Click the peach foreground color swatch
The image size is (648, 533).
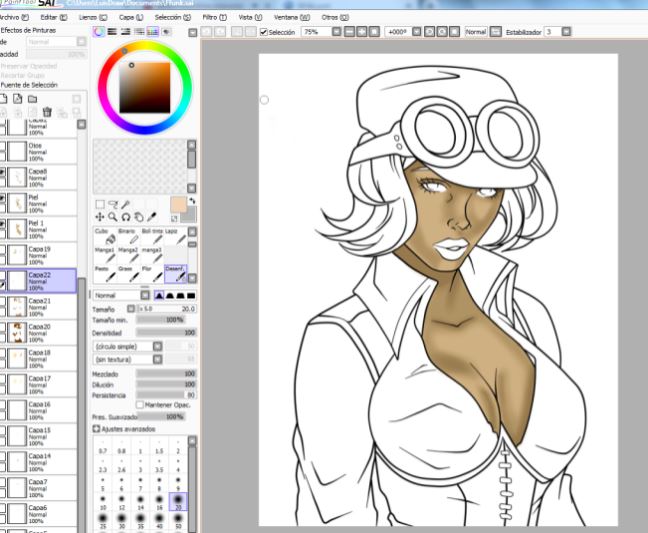tap(178, 204)
